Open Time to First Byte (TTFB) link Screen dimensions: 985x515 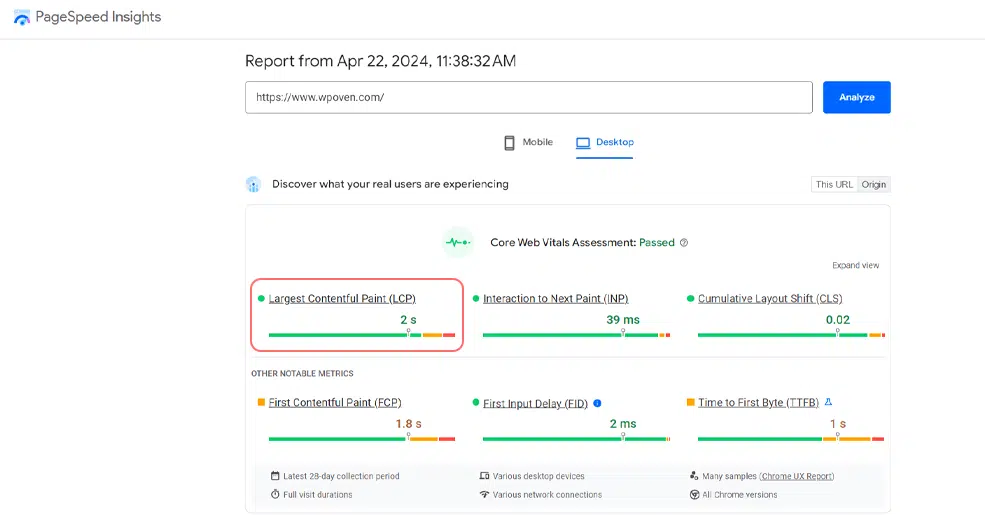pyautogui.click(x=758, y=403)
